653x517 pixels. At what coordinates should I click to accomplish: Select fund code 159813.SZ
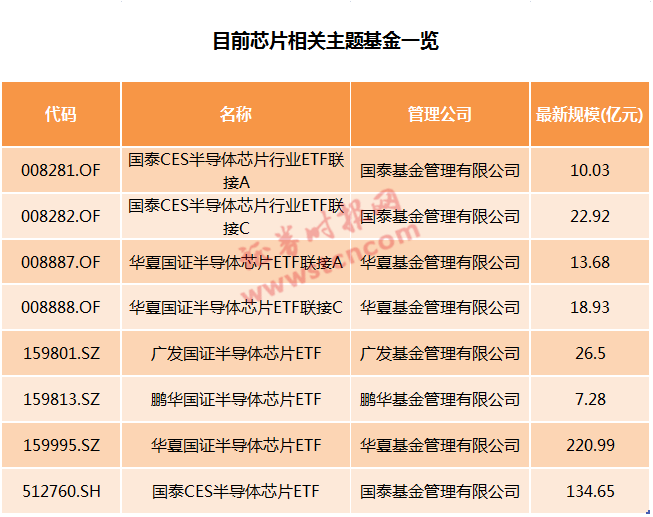point(61,400)
